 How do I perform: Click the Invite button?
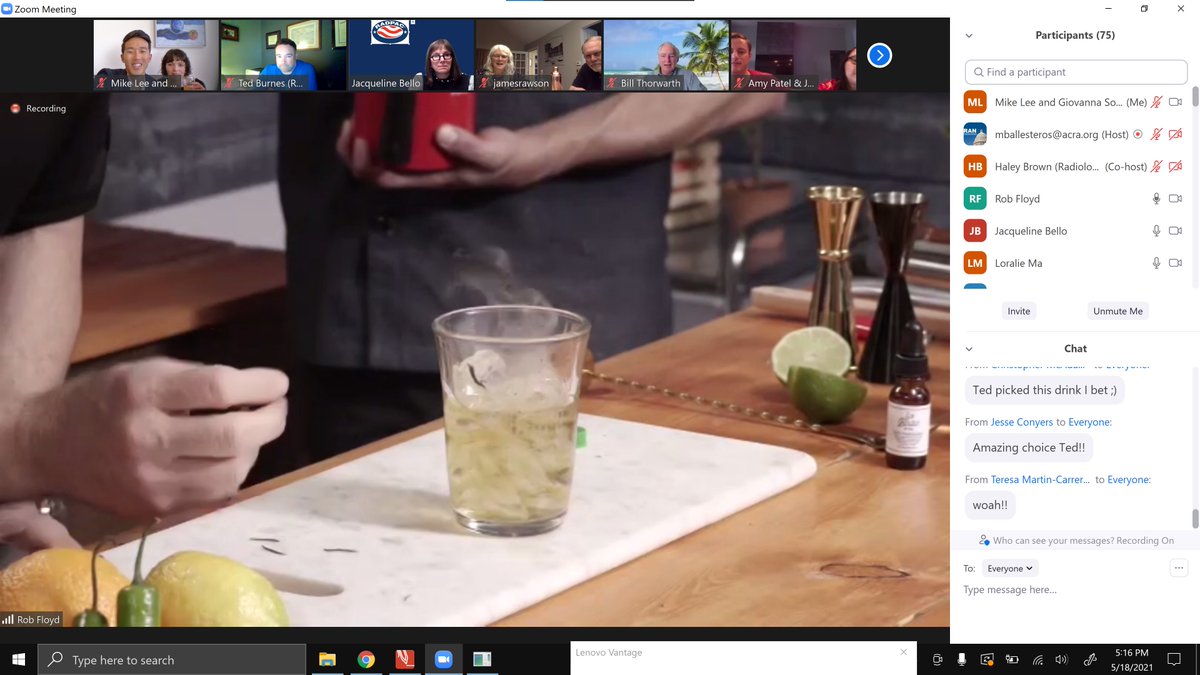click(1019, 311)
